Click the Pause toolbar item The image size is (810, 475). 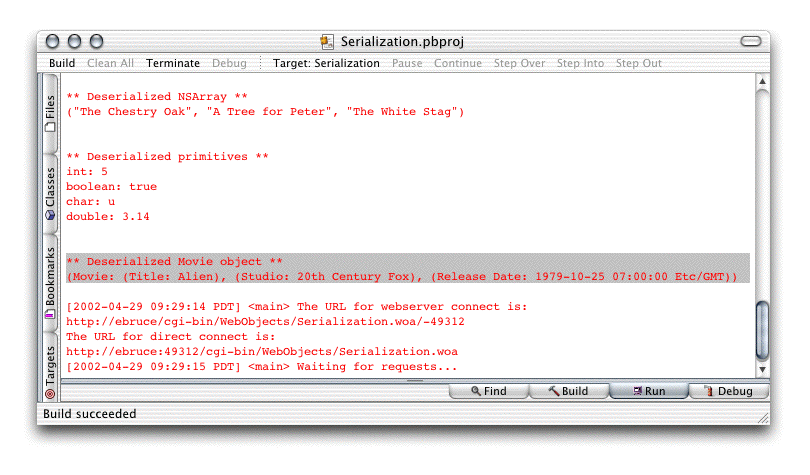coord(407,63)
